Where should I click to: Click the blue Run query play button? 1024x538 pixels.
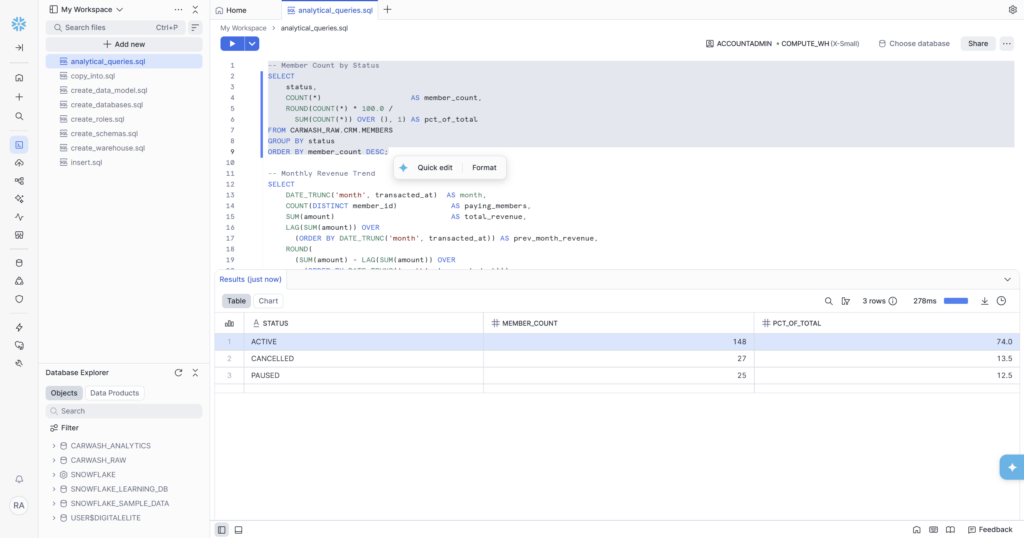tap(232, 44)
